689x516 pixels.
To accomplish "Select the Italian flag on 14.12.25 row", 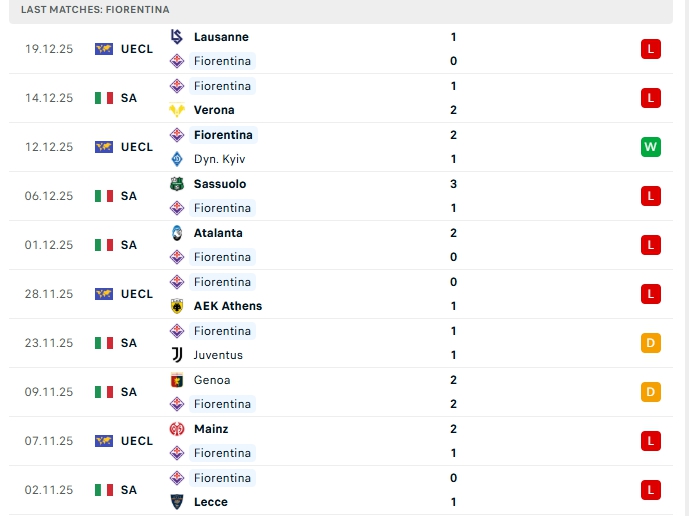I will tap(104, 98).
